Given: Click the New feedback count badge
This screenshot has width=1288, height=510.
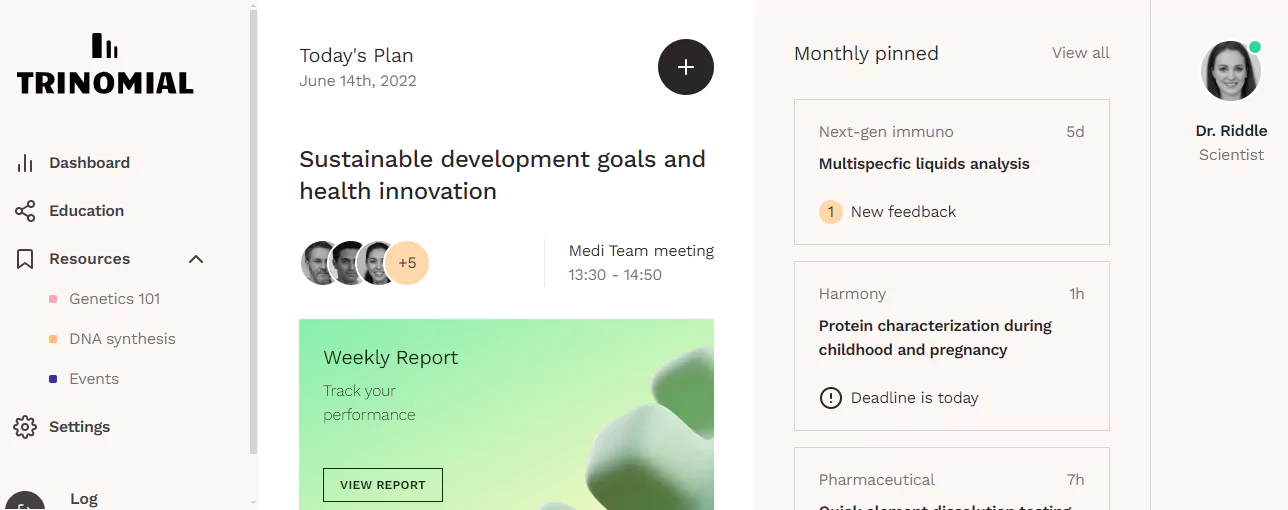Looking at the screenshot, I should click(x=830, y=212).
